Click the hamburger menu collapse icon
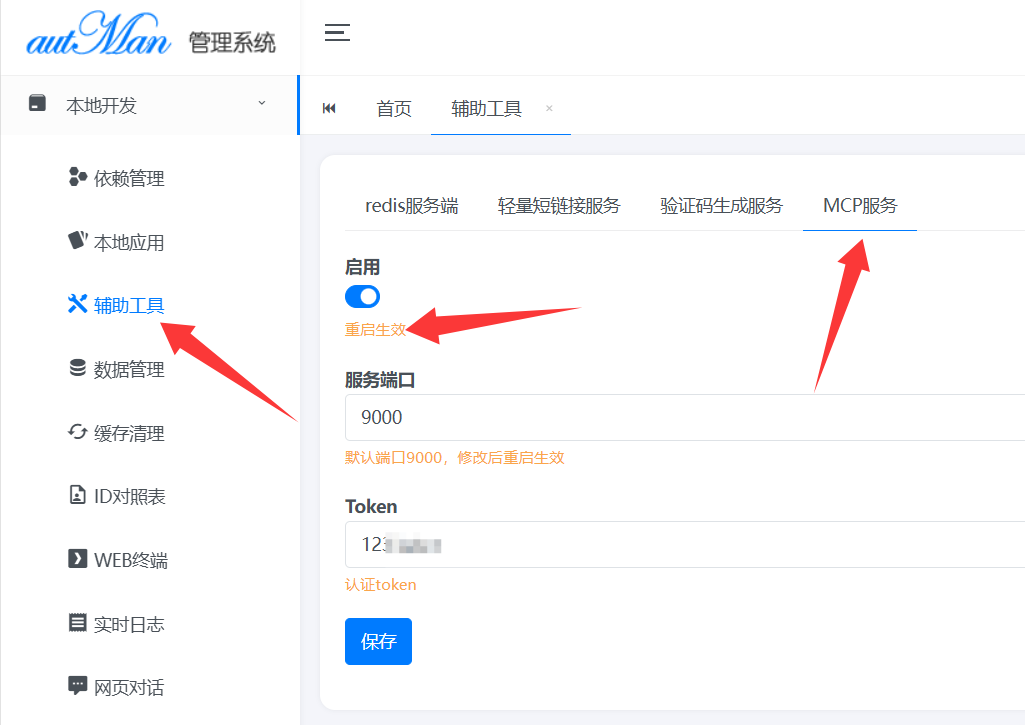 pos(337,33)
